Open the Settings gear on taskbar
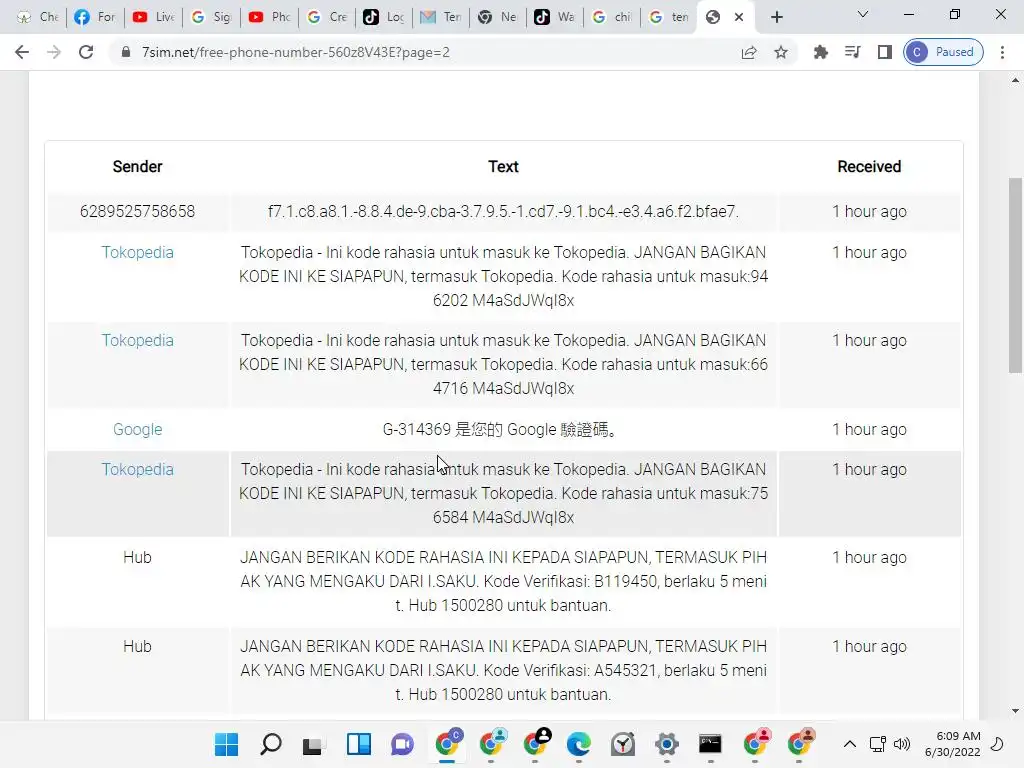1024x768 pixels. (667, 744)
